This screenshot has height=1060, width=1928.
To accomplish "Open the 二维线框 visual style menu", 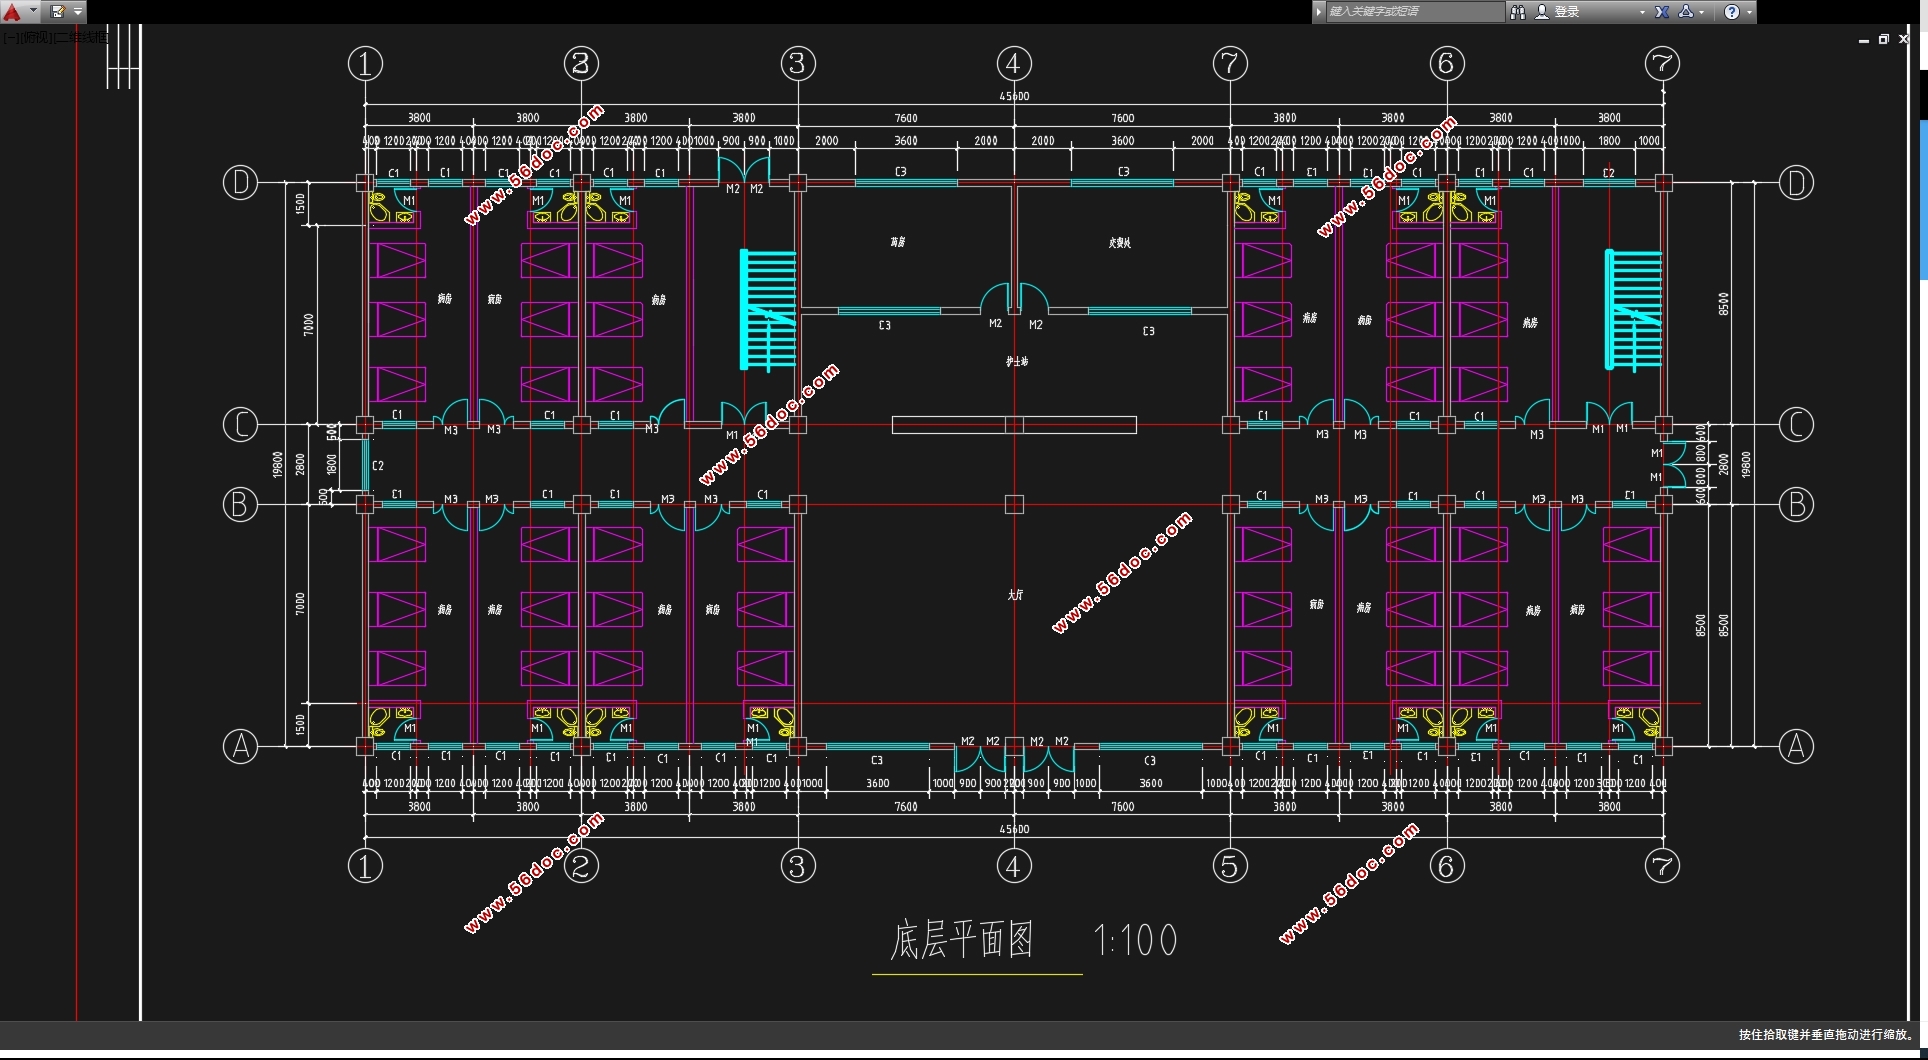I will [x=82, y=38].
